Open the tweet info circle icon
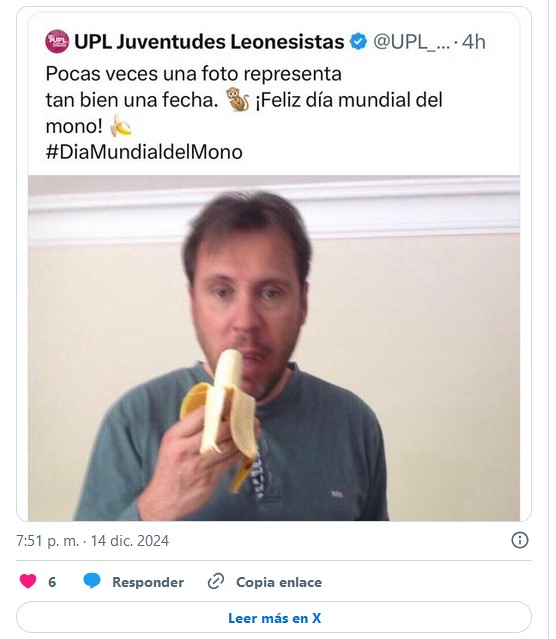The width and height of the screenshot is (556, 639). point(520,540)
